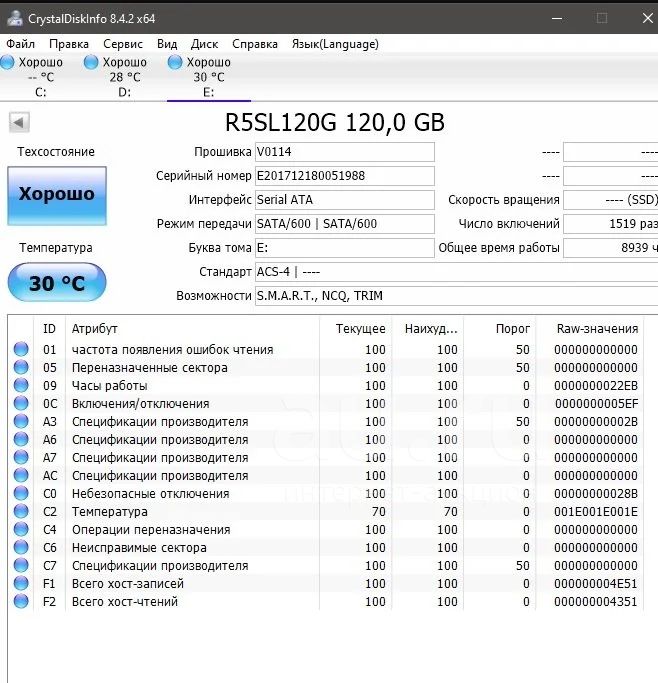
Task: Click status orb for disk C:
Action: point(7,62)
